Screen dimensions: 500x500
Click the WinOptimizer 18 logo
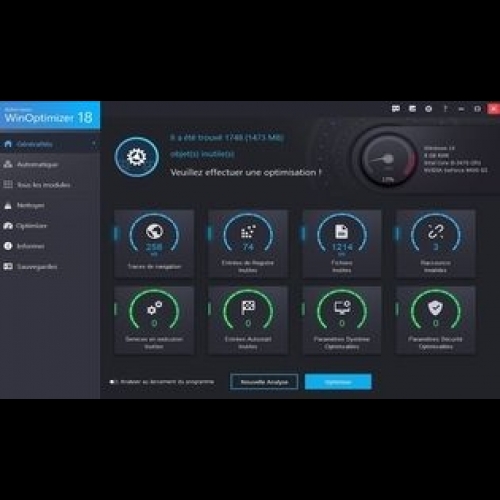point(49,115)
